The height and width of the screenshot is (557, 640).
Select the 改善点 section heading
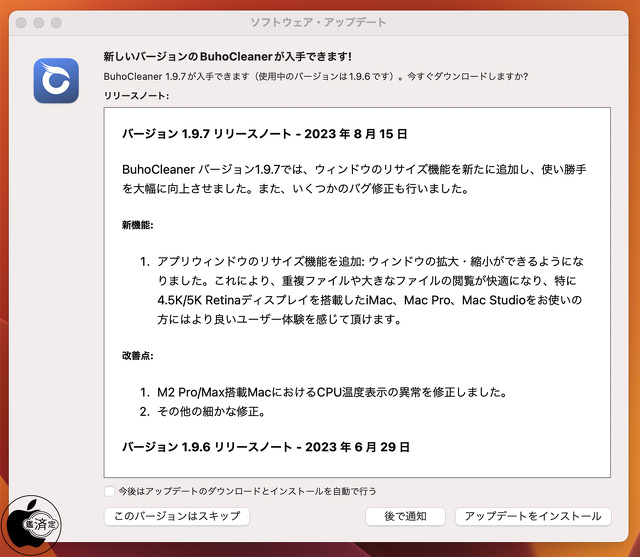[138, 355]
